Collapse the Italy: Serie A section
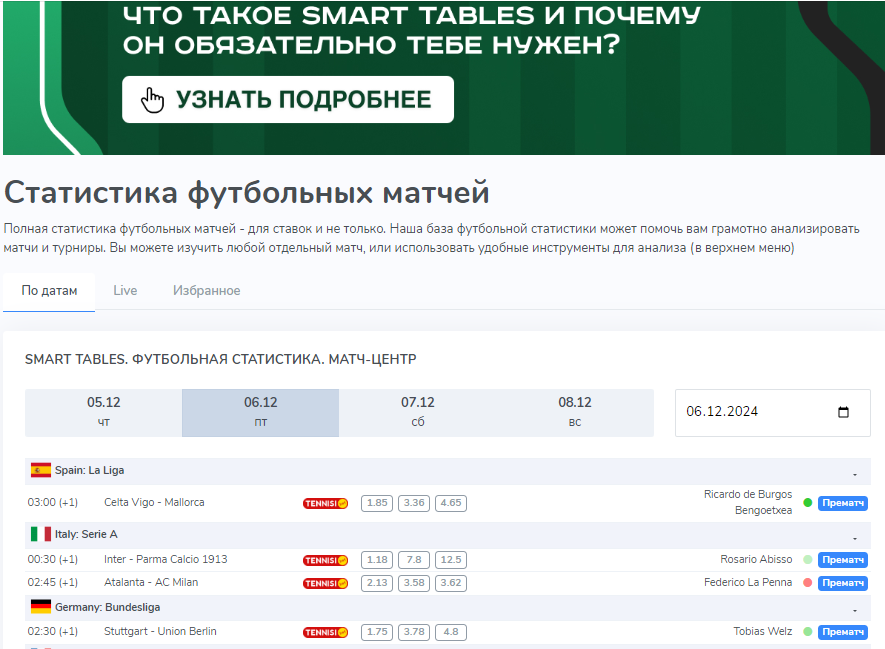The image size is (885, 649). click(x=855, y=537)
